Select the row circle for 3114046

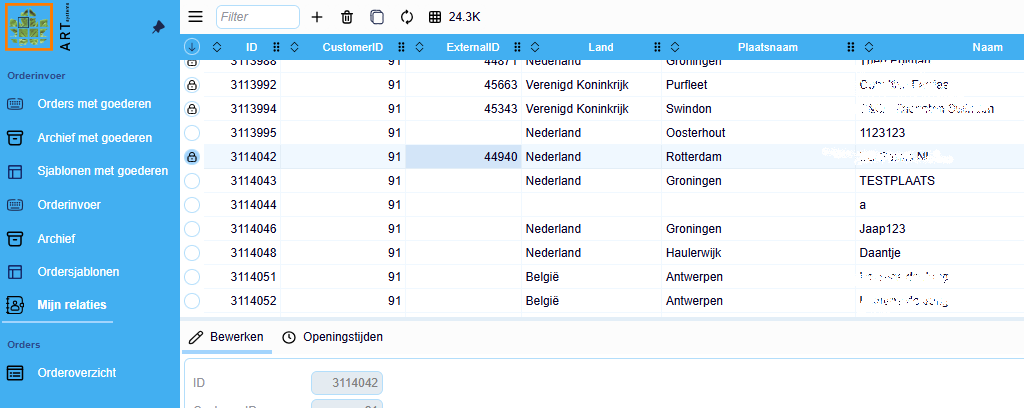(x=192, y=228)
